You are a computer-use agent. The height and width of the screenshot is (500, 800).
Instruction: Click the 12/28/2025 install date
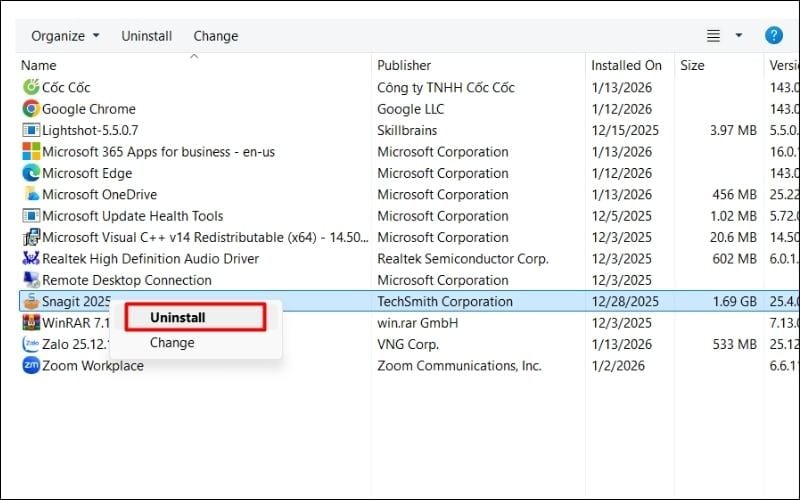[625, 301]
